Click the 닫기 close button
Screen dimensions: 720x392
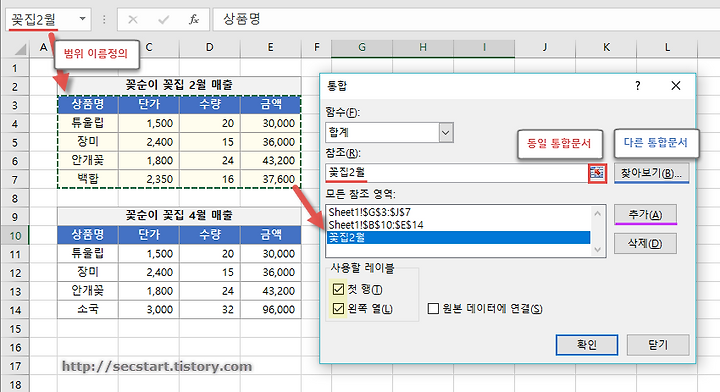point(658,344)
